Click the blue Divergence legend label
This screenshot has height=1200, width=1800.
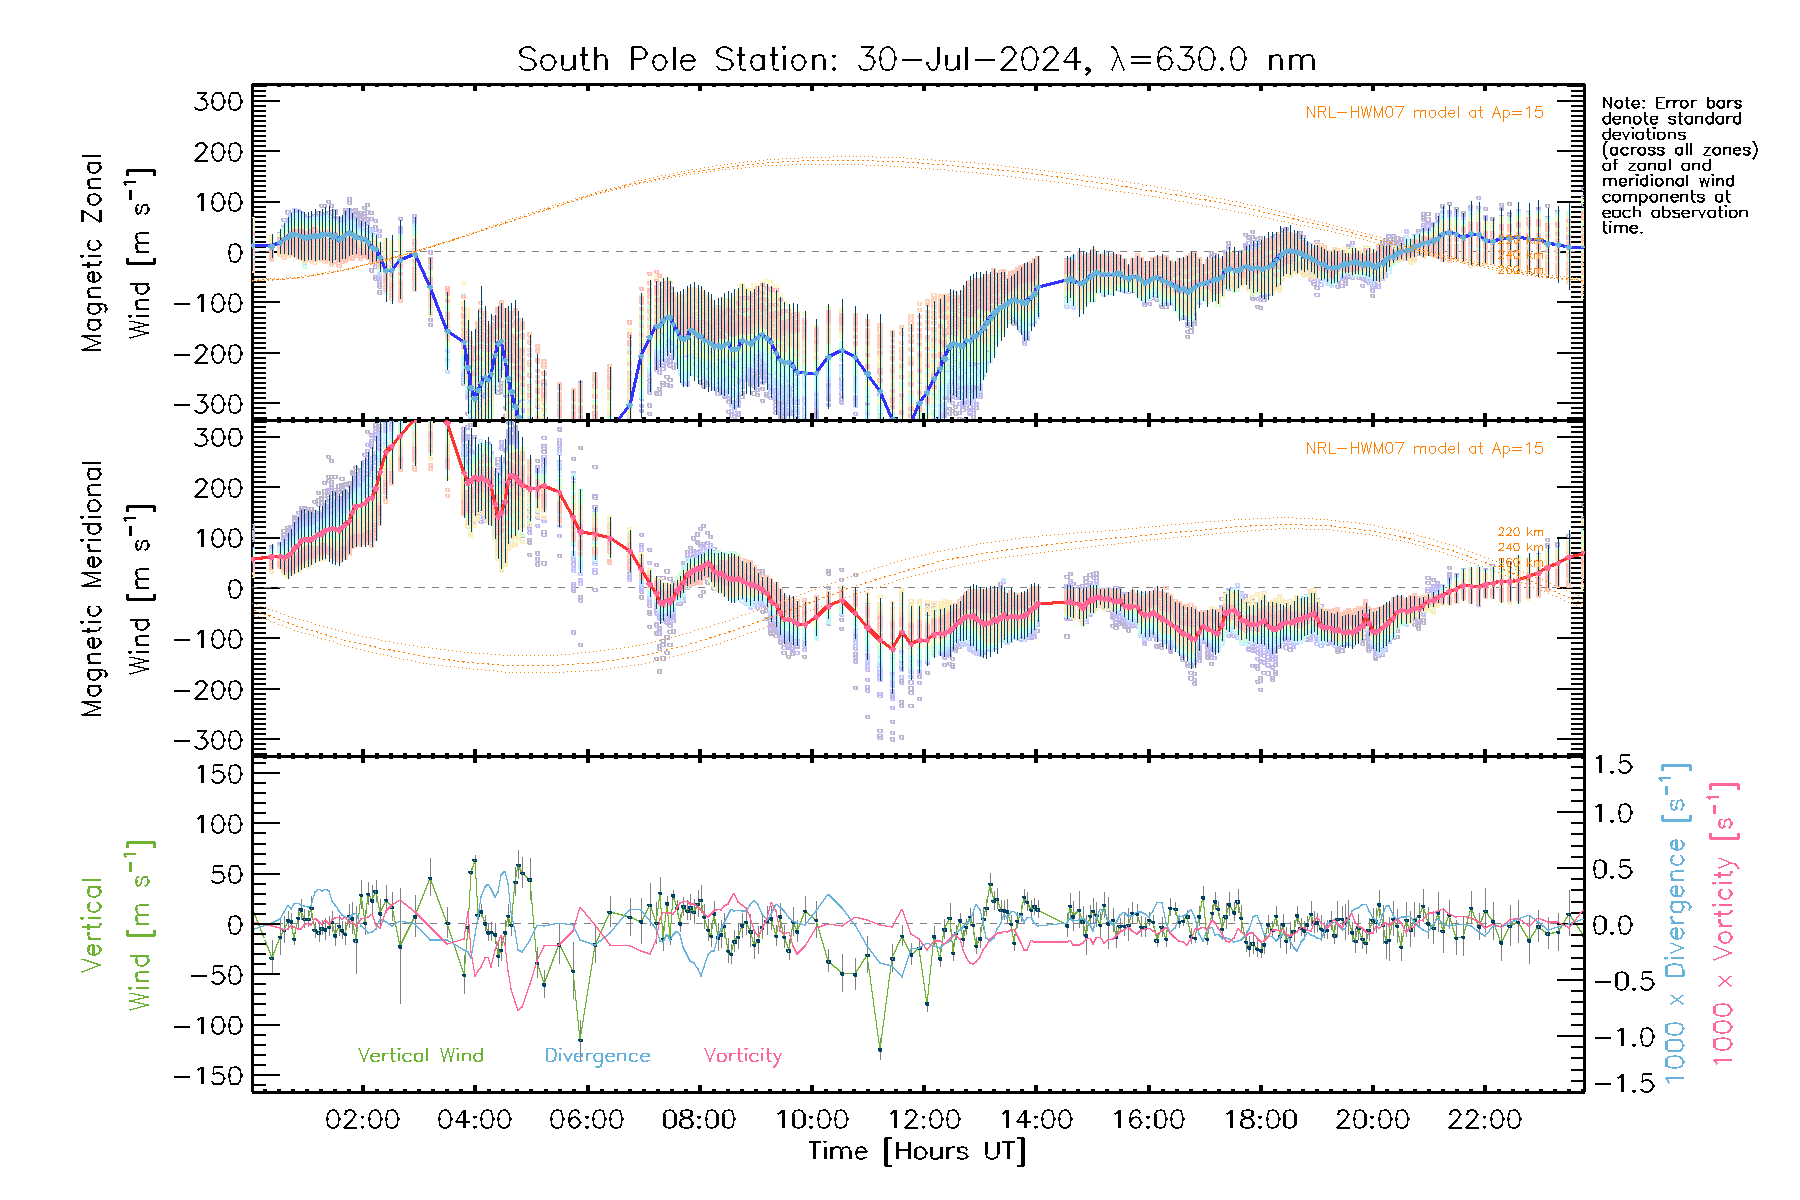[x=597, y=1056]
